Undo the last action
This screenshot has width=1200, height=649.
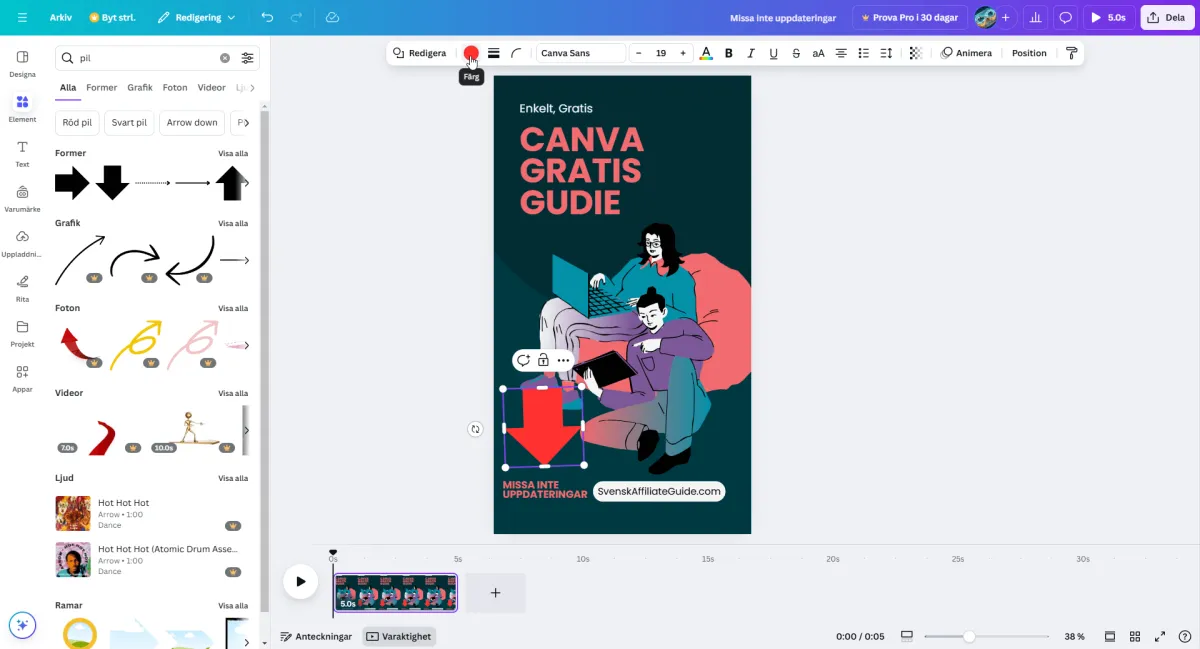point(267,17)
